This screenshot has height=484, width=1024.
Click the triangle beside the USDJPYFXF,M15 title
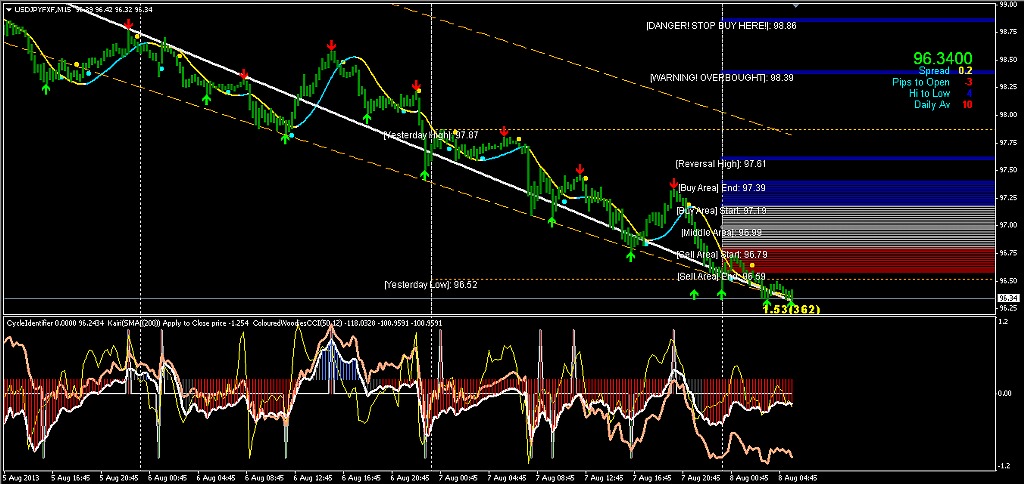9,8
